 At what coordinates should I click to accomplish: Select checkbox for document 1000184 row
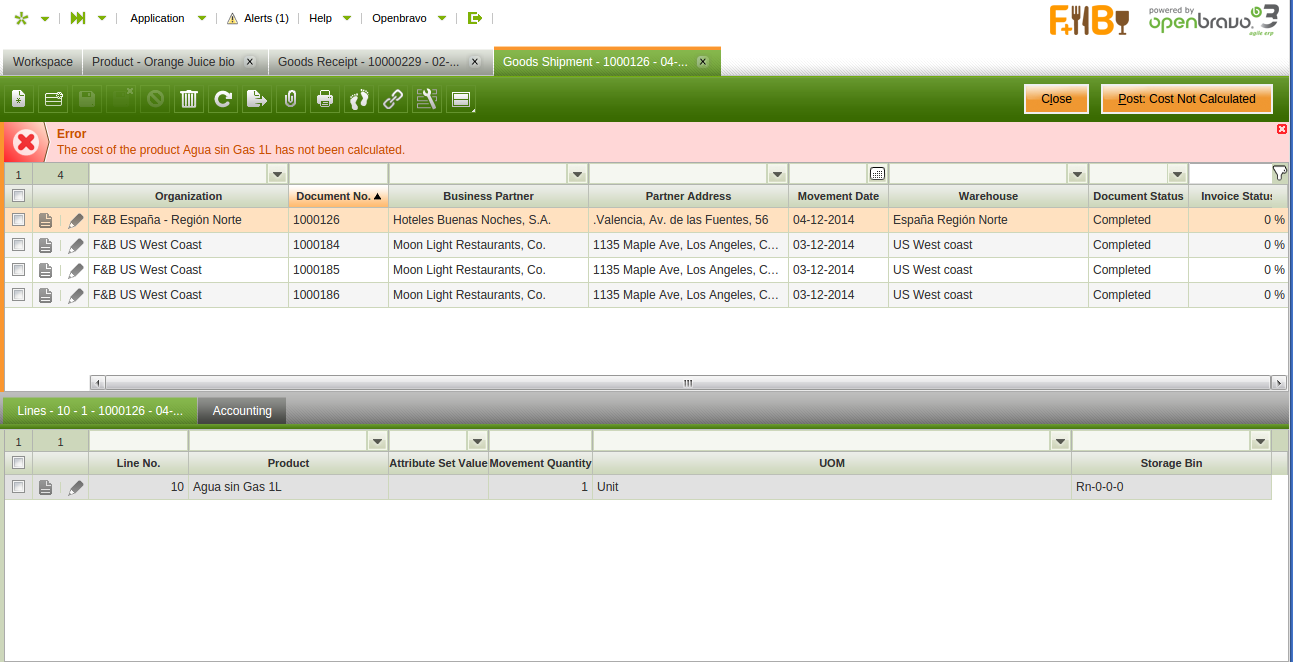coord(18,245)
